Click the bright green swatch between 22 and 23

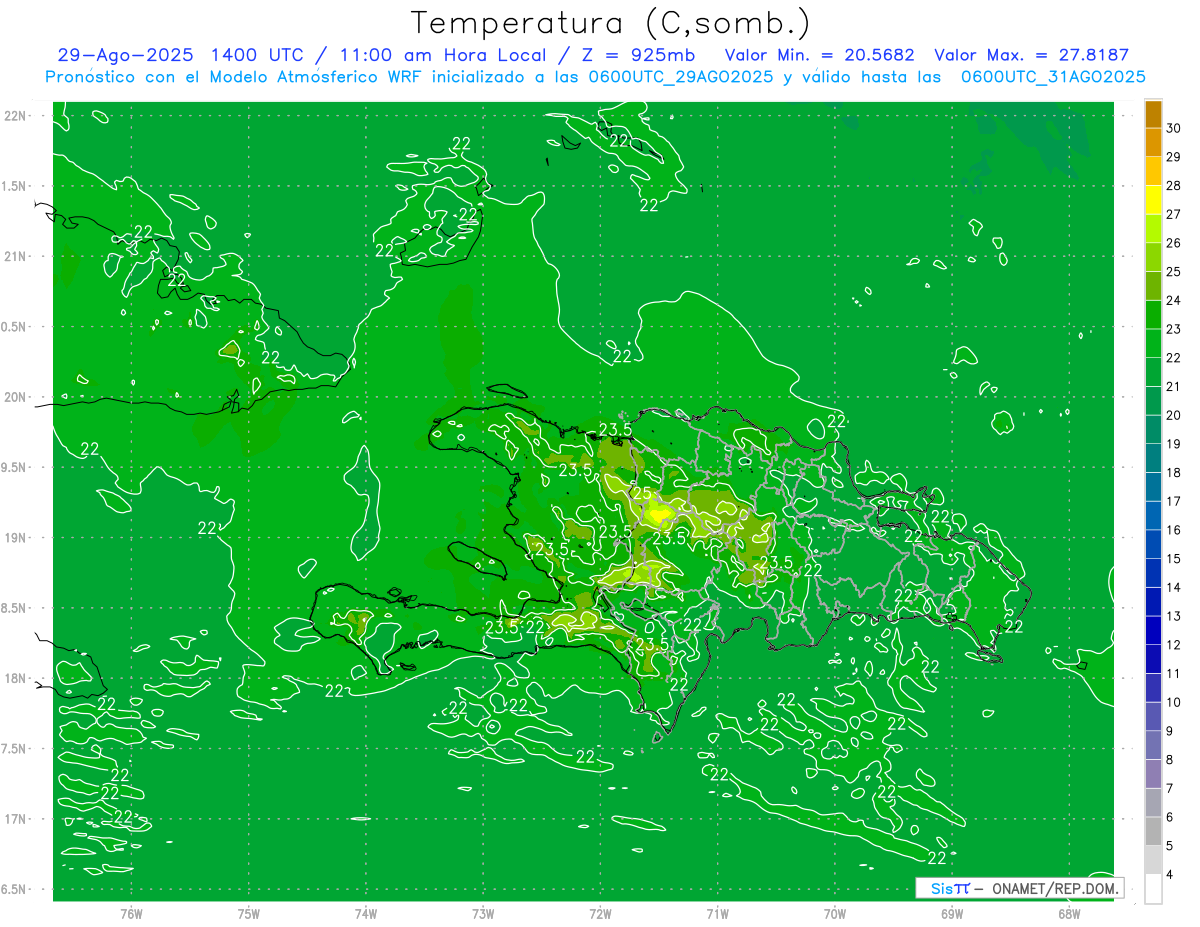coord(1153,343)
